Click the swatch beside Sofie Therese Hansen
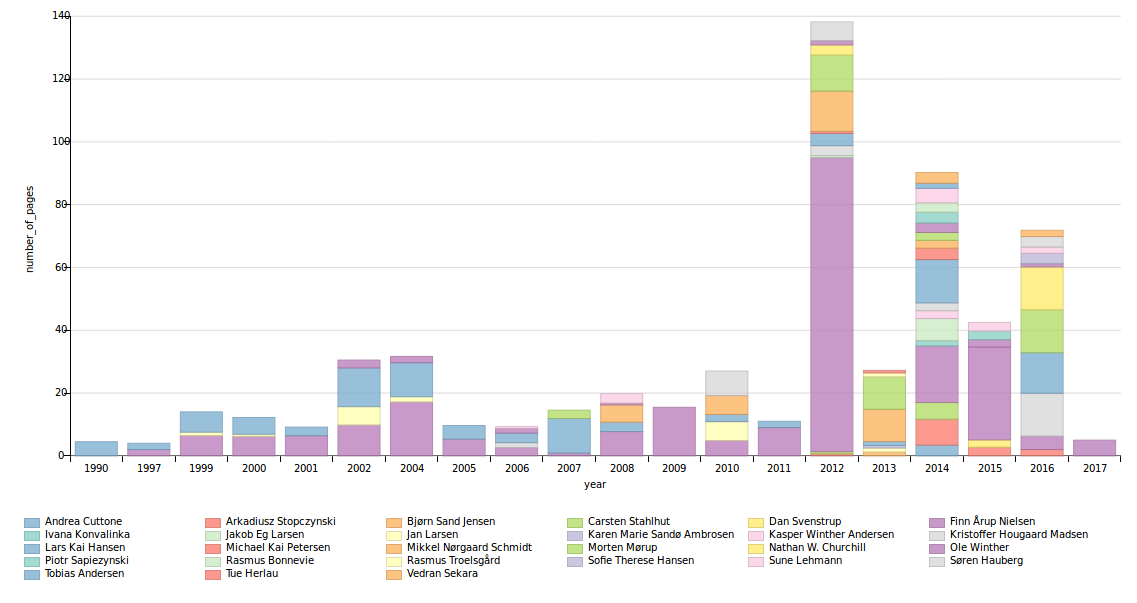 click(575, 562)
